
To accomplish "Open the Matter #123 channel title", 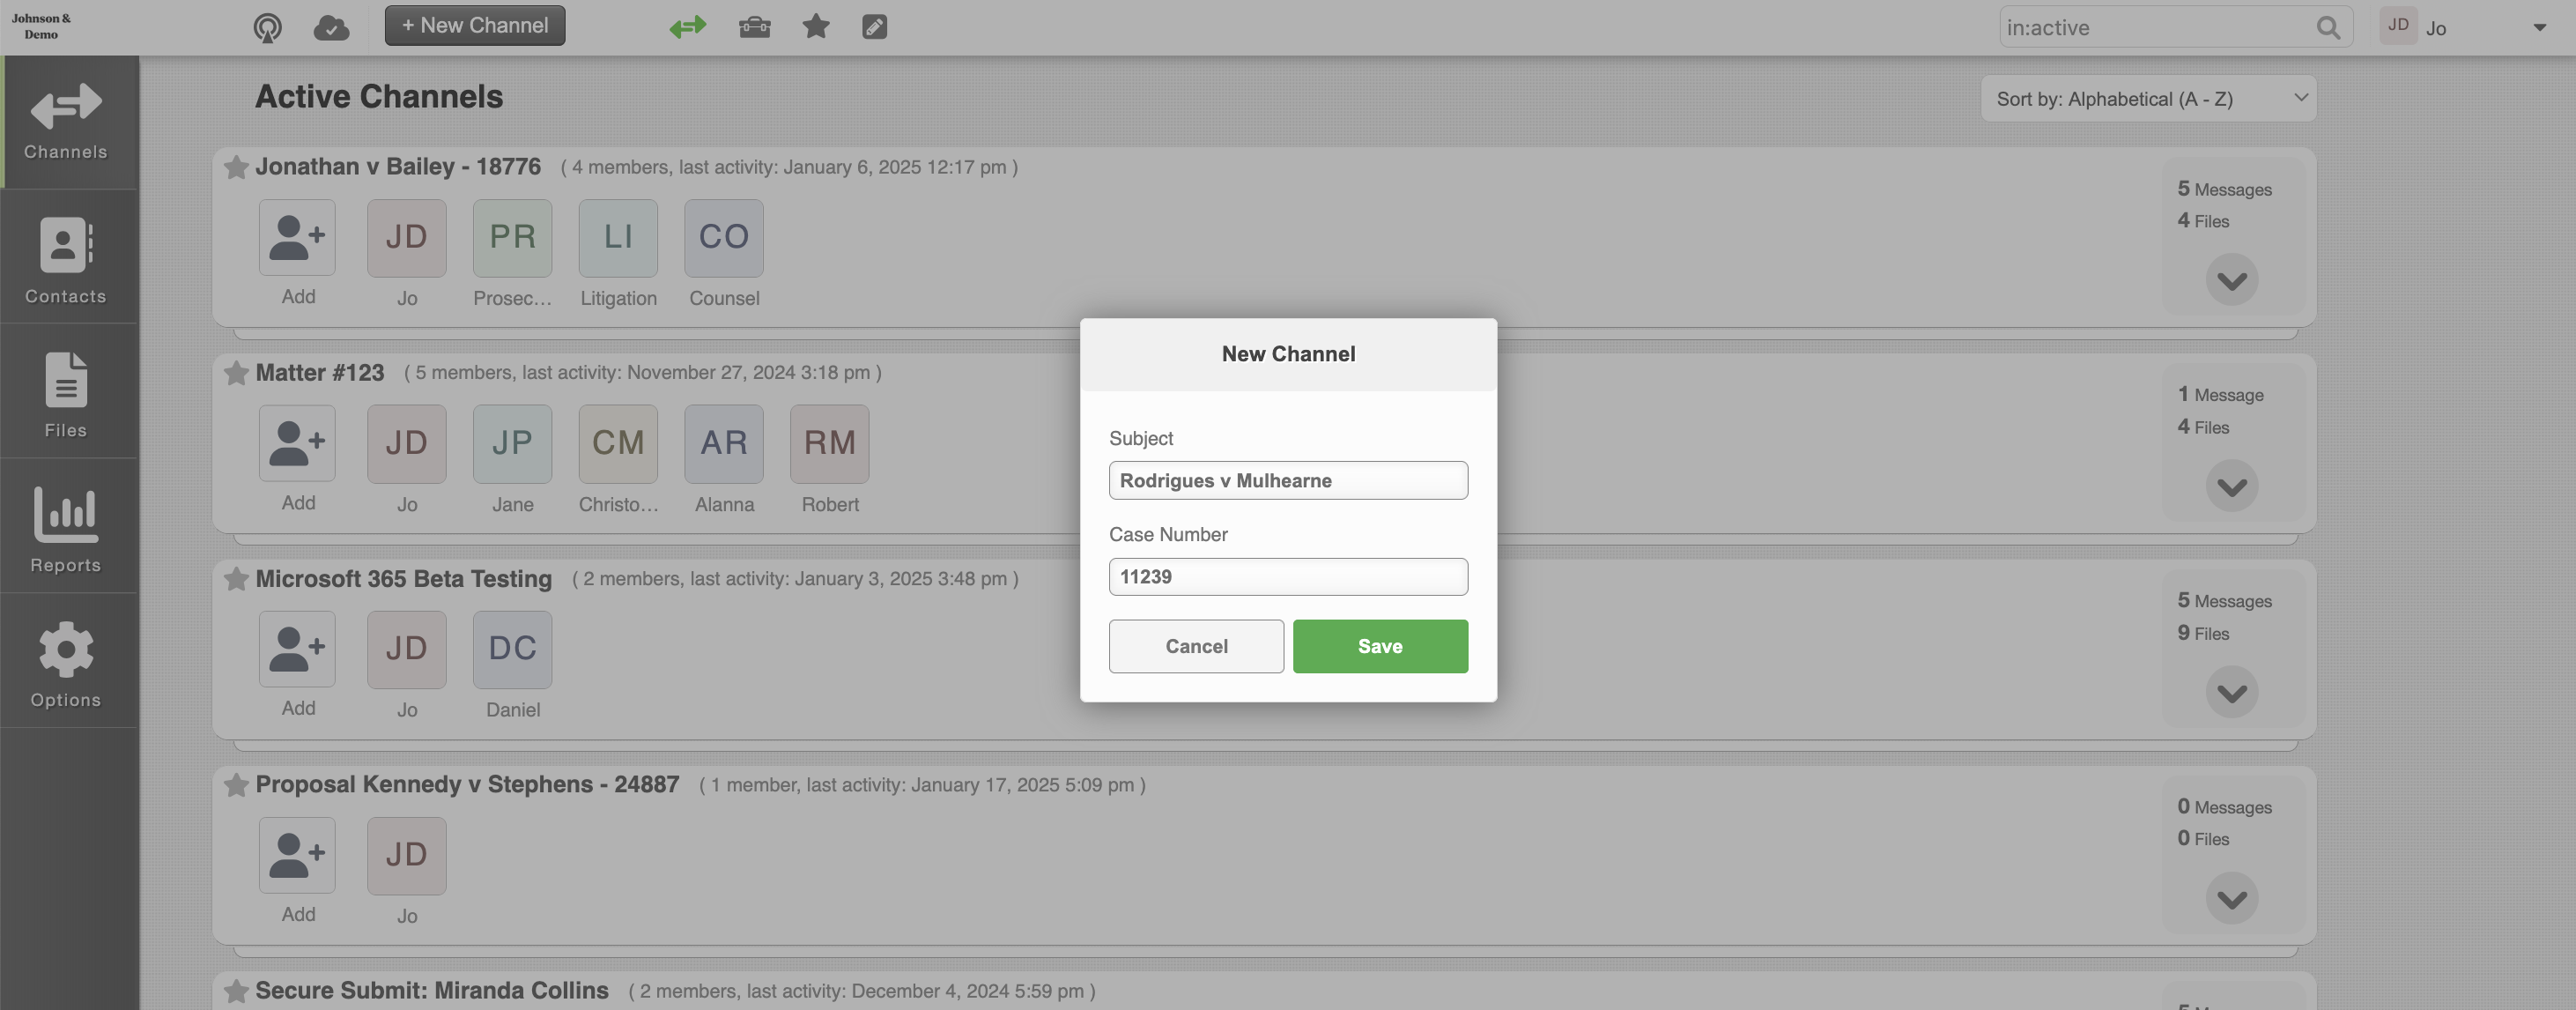I will click(320, 373).
